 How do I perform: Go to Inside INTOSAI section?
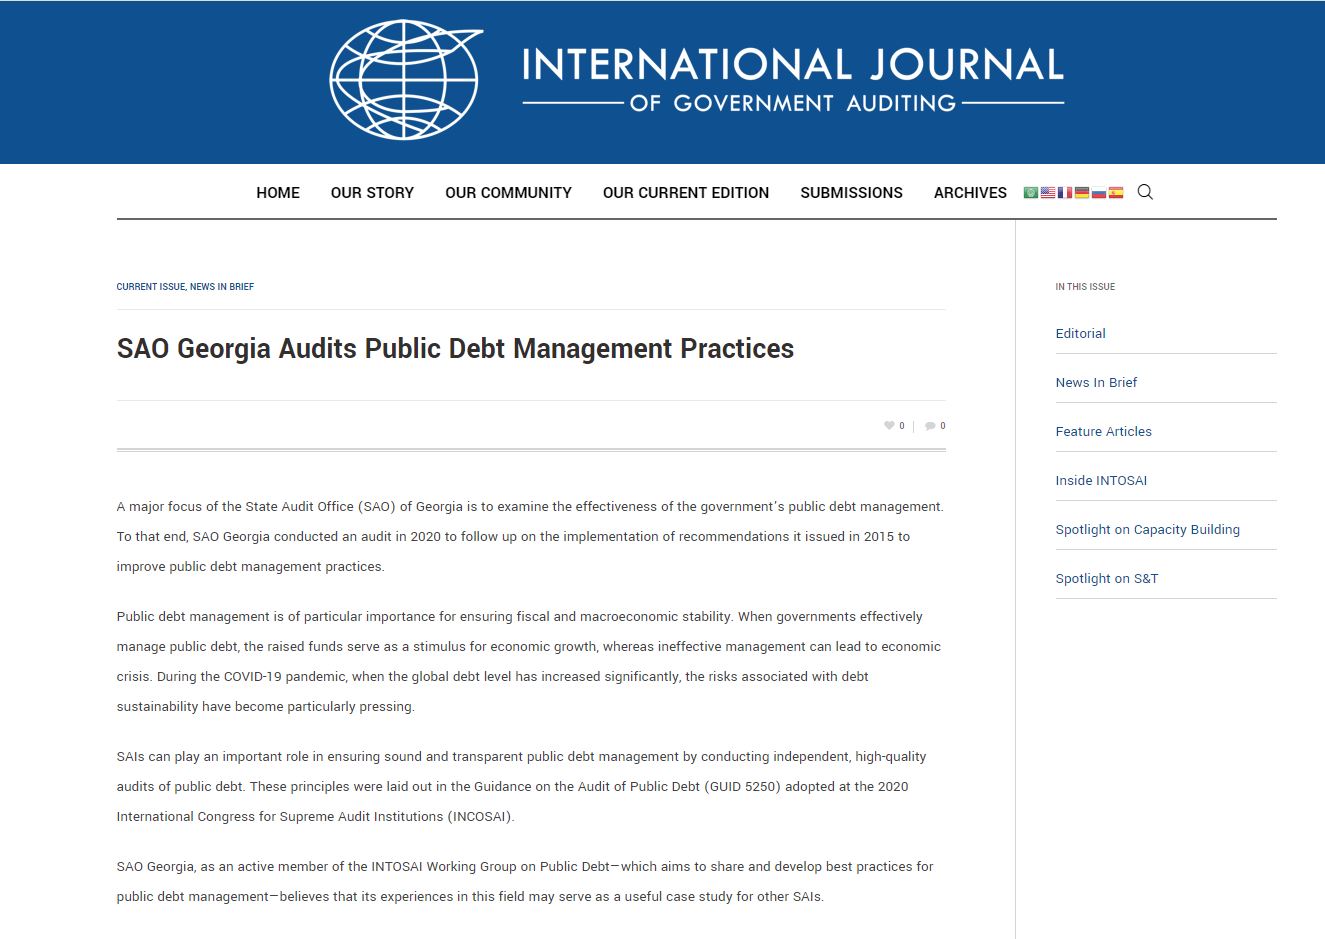tap(1101, 481)
